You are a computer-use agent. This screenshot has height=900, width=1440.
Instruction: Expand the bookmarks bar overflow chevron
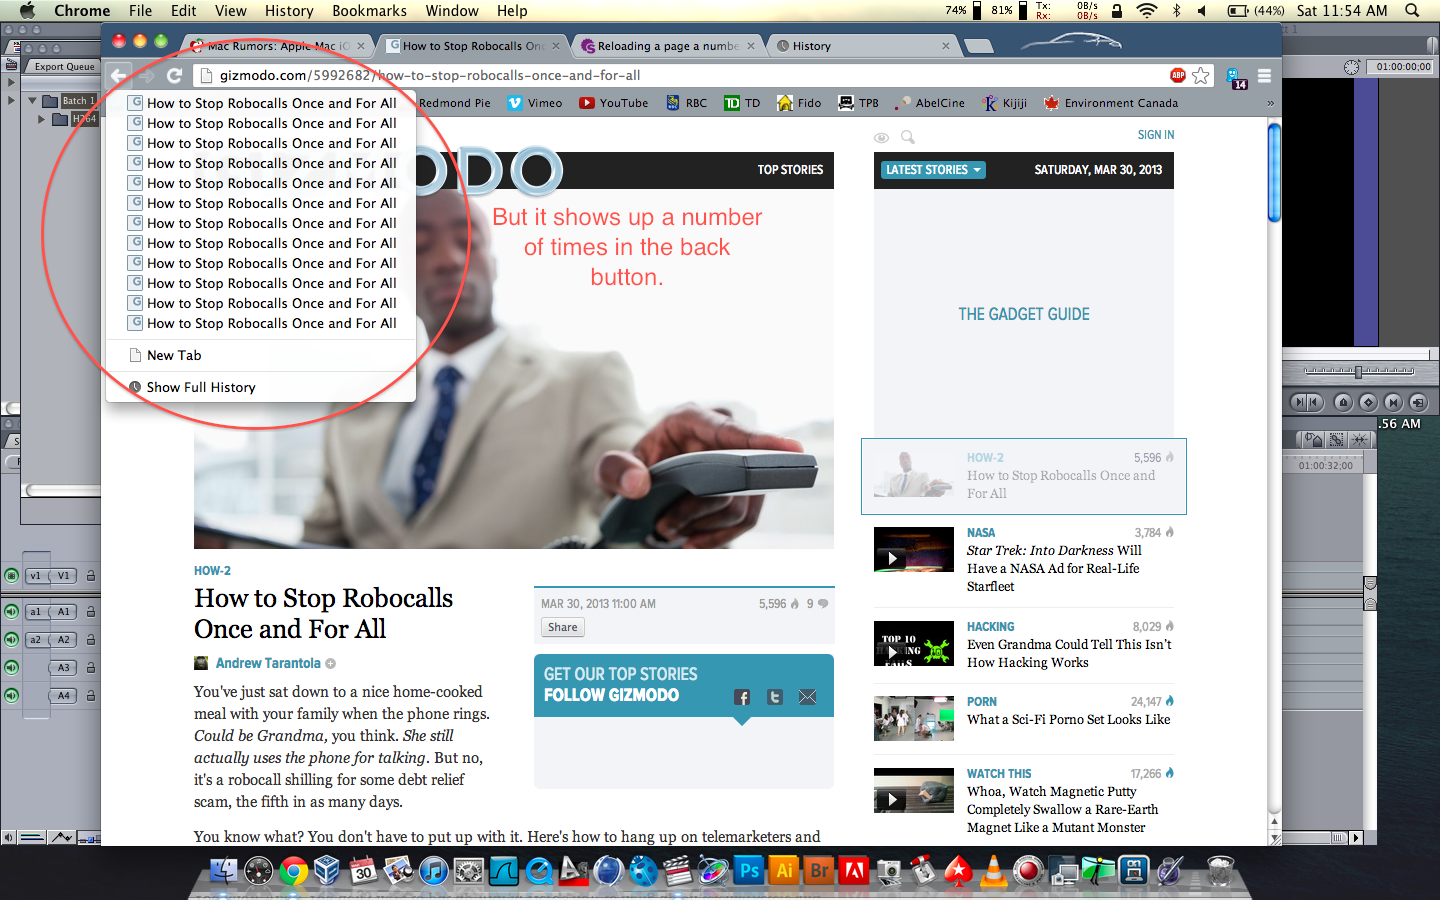coord(1271,103)
